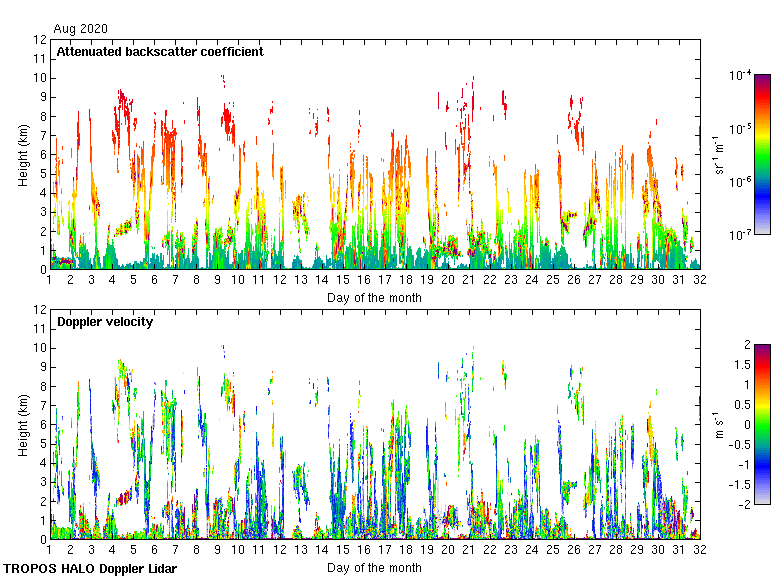Click the 2 label atop the velocity colorbar

coord(745,345)
